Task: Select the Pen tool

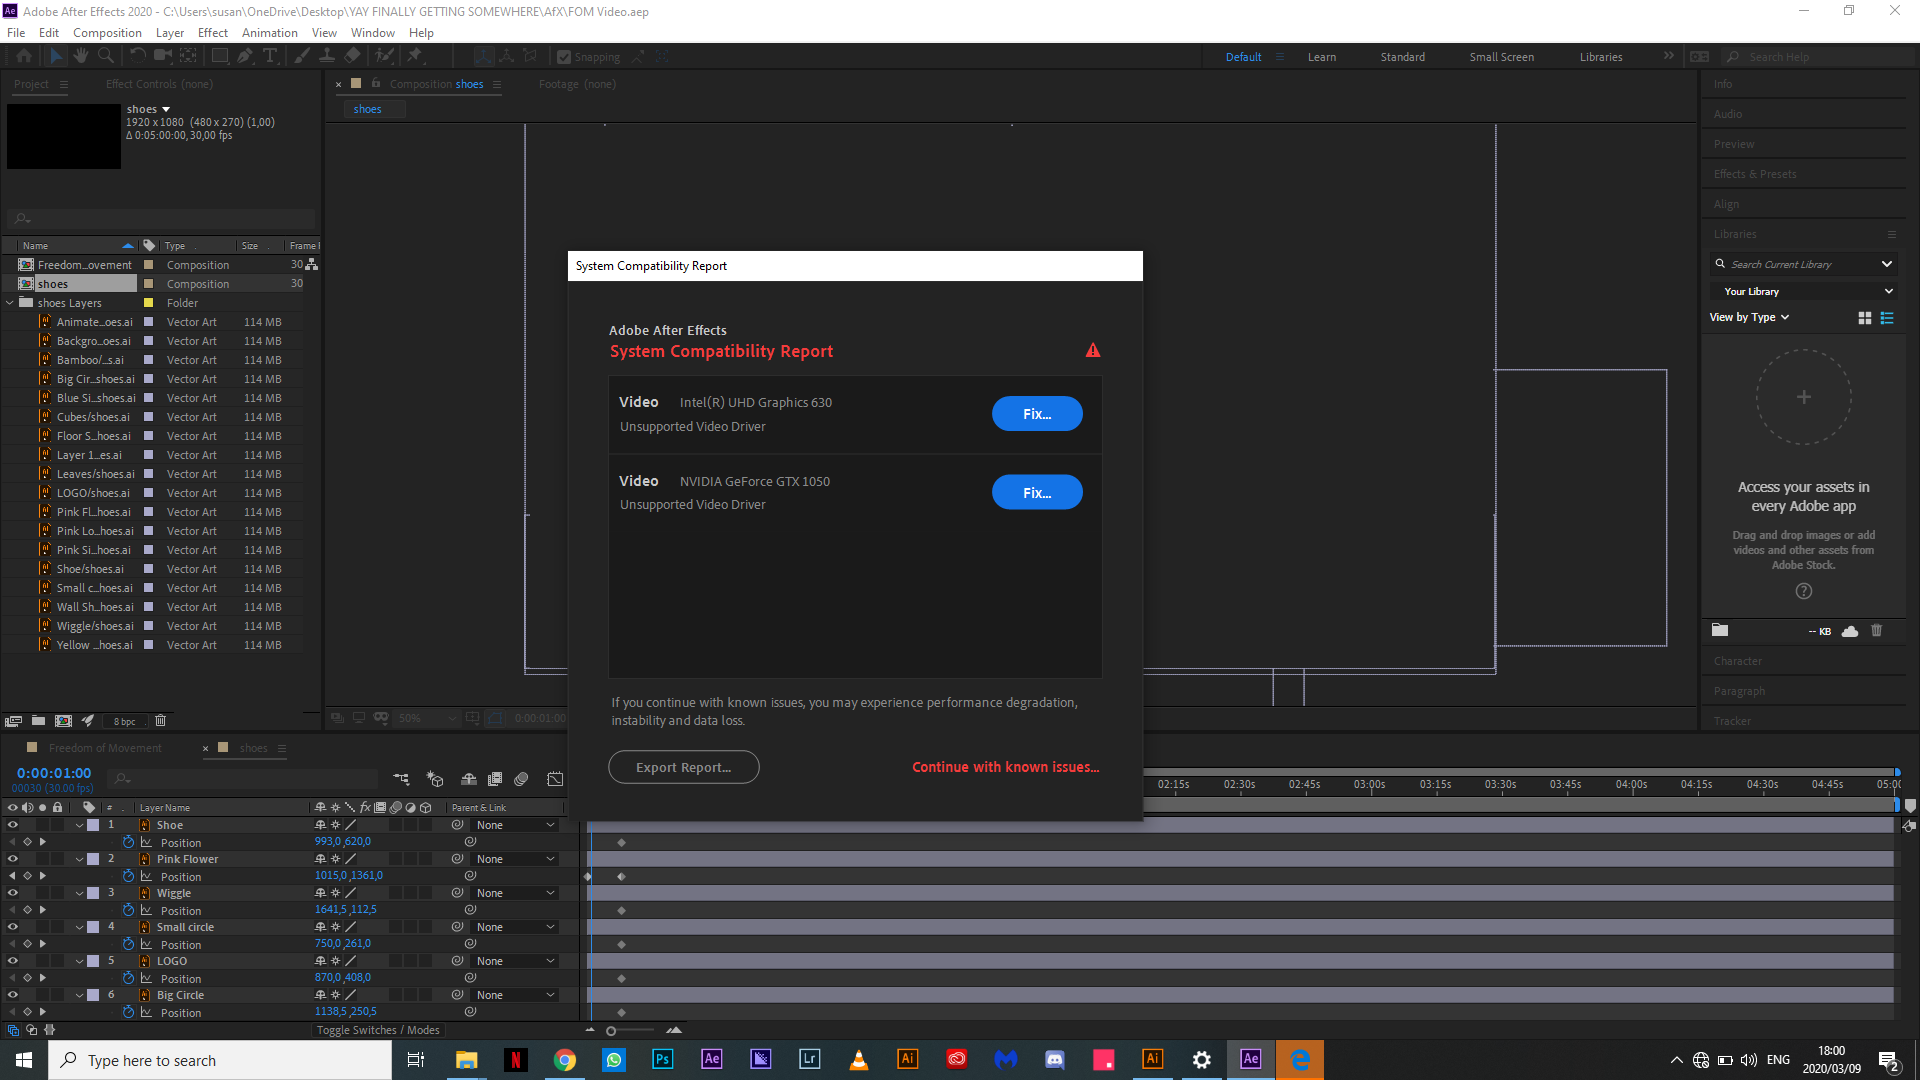Action: point(245,56)
